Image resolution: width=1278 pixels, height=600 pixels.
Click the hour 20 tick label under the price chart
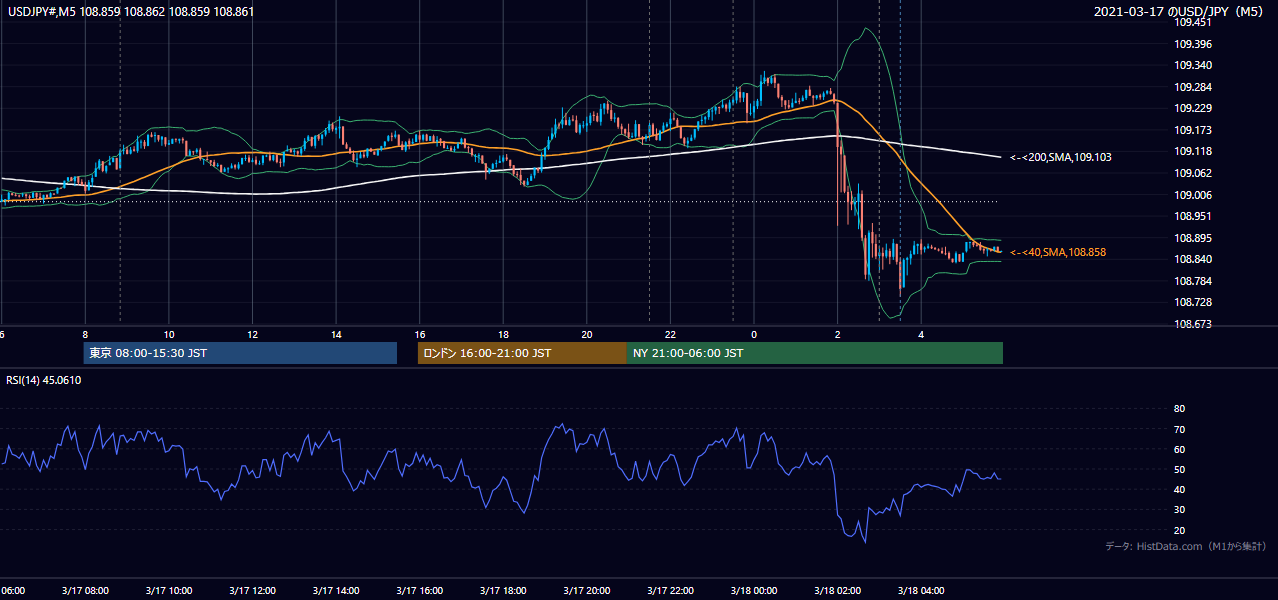pyautogui.click(x=587, y=335)
